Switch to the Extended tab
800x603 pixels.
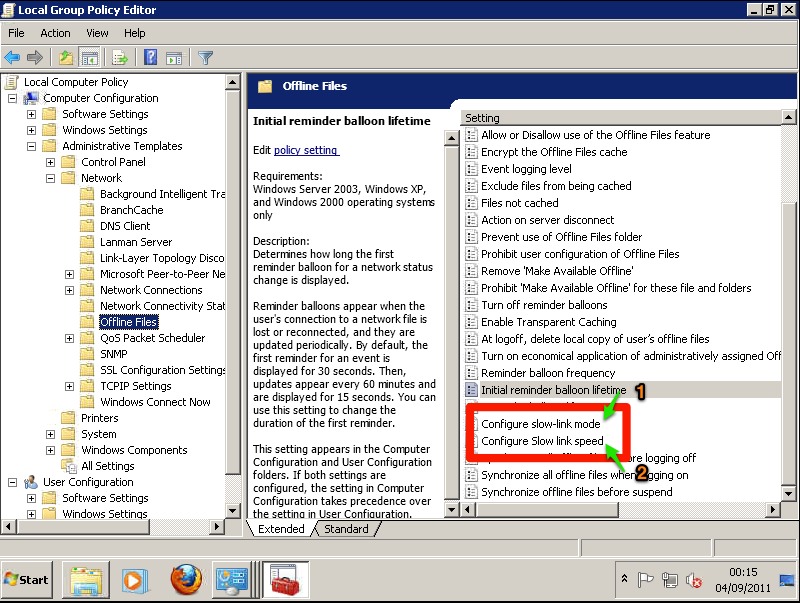click(281, 529)
